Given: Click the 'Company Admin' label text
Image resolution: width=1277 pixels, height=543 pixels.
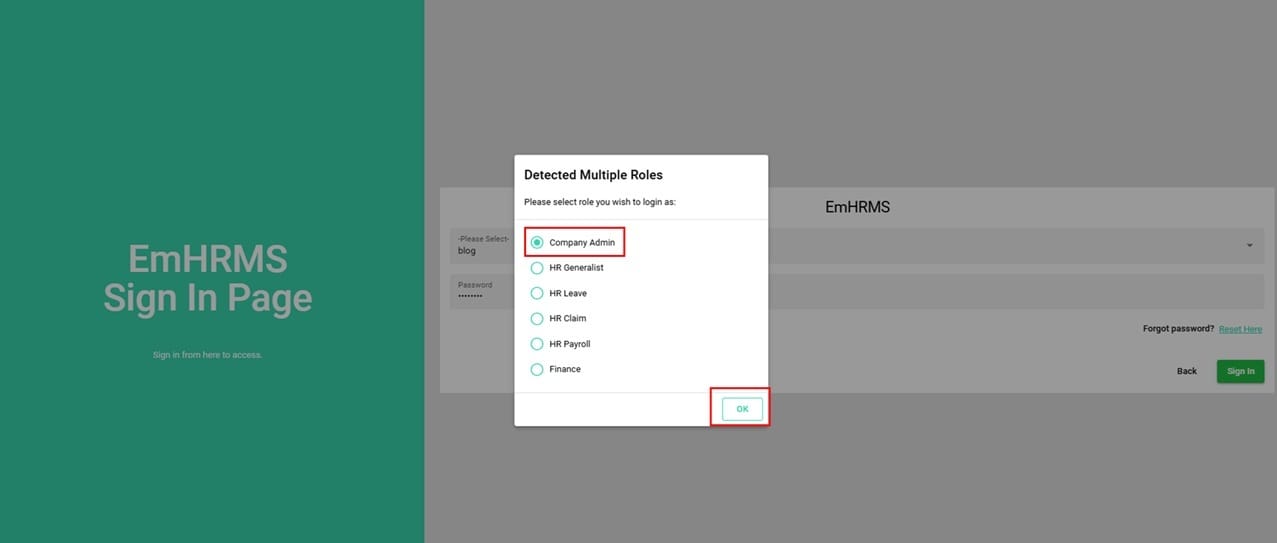Looking at the screenshot, I should (x=583, y=243).
